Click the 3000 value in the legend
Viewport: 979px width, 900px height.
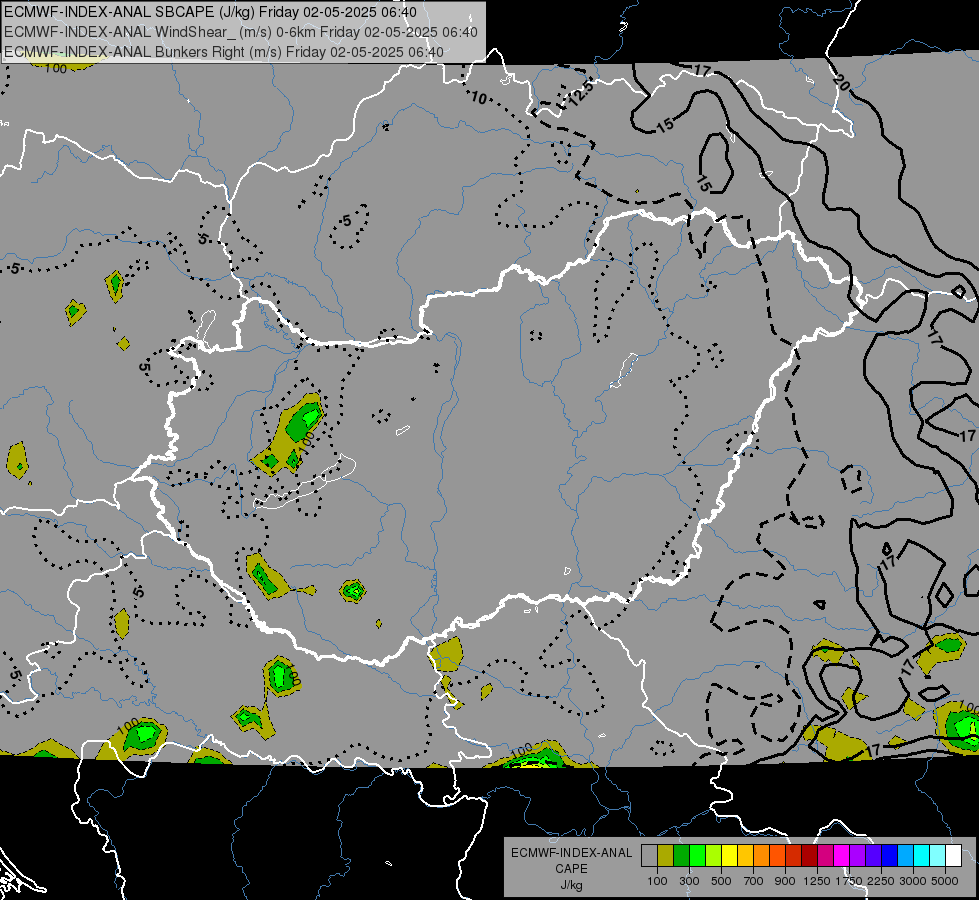pos(913,881)
